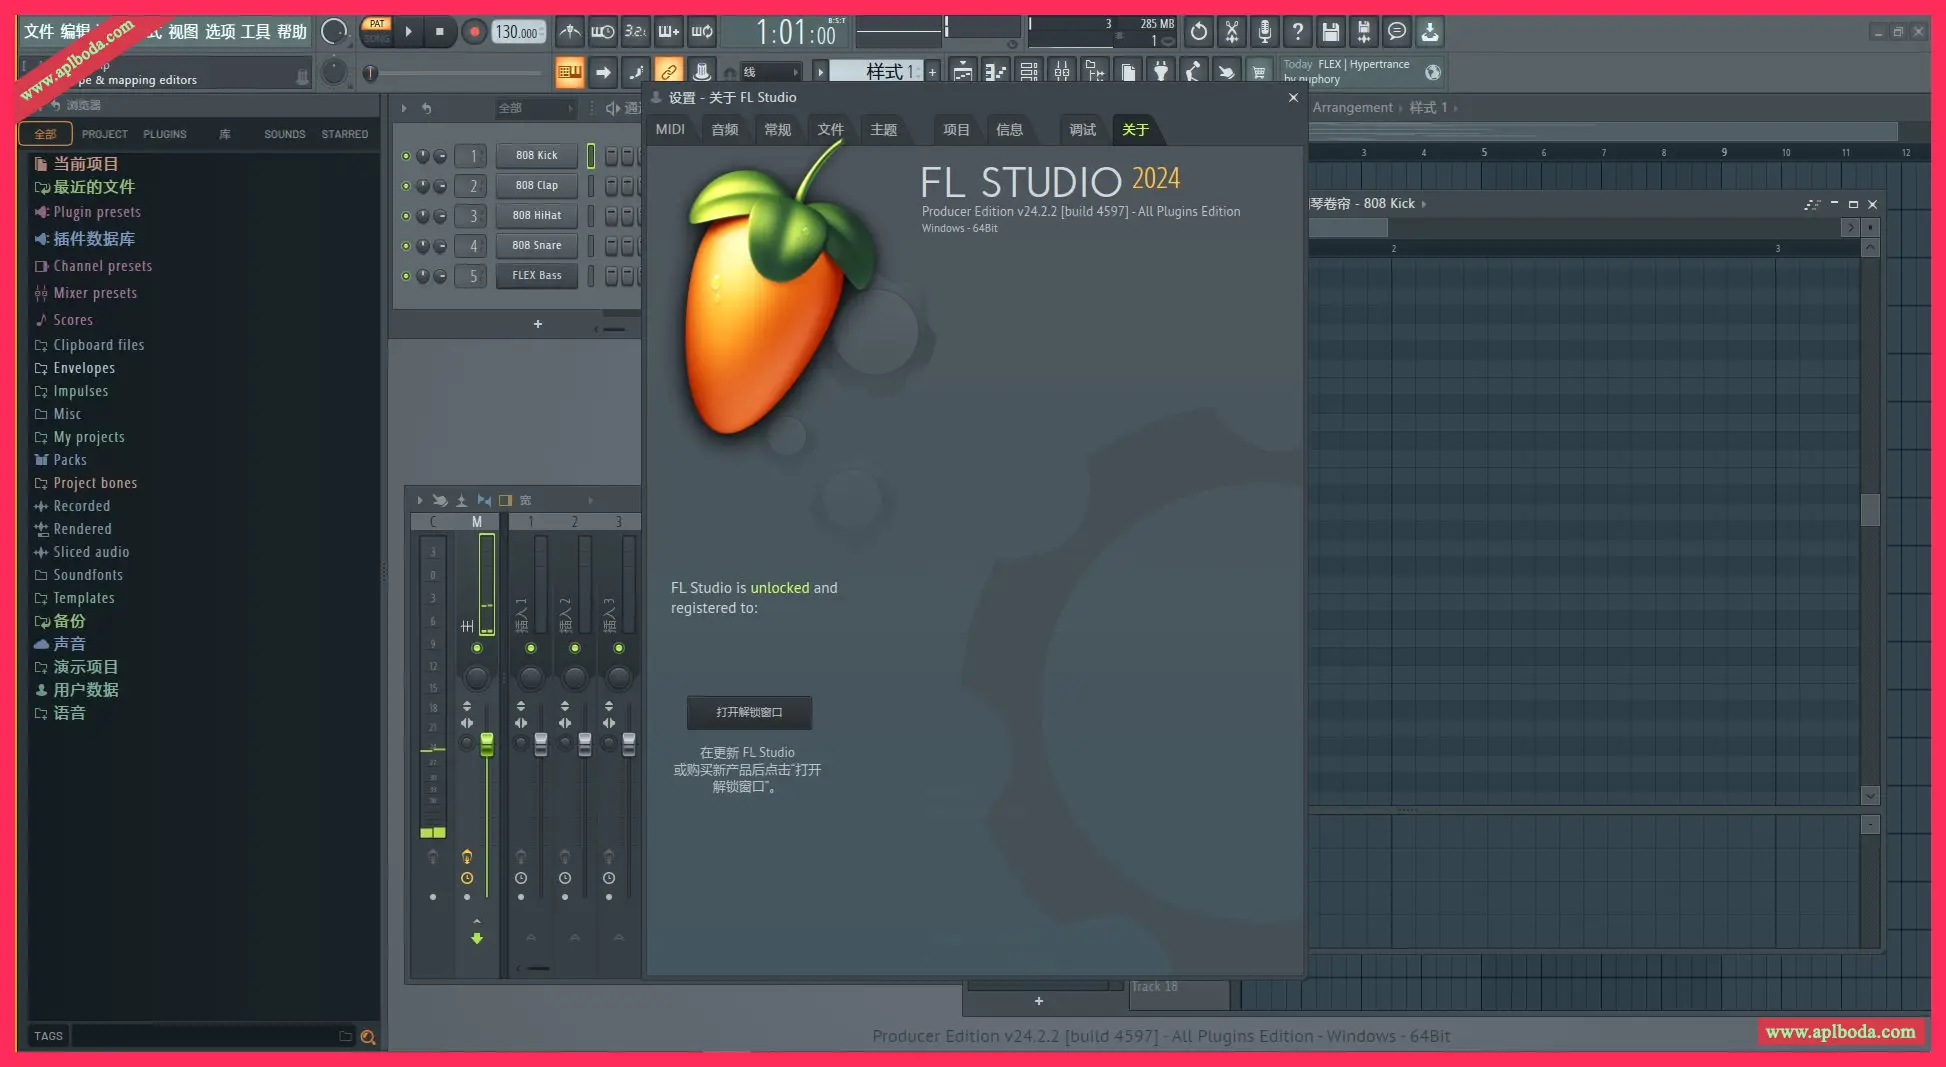Click the 打开解锁窗口 button
Viewport: 1946px width, 1067px height.
pyautogui.click(x=749, y=712)
